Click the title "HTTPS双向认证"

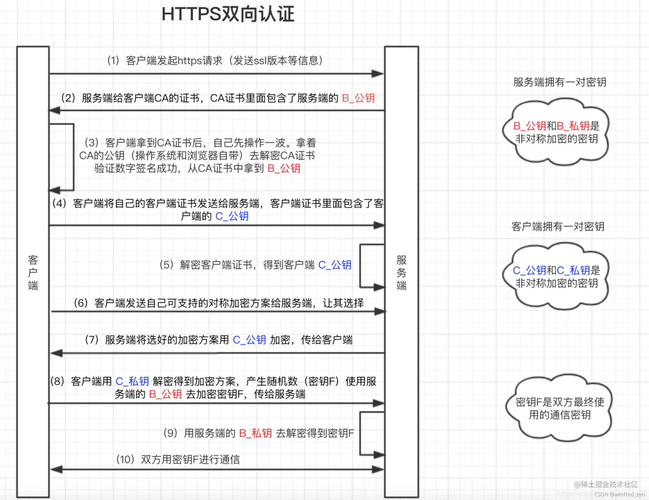click(x=228, y=14)
